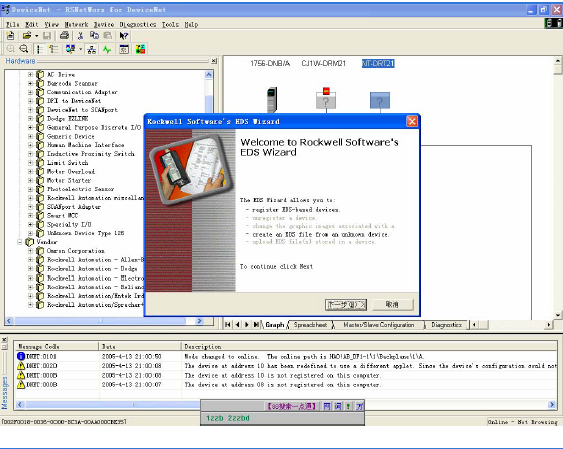Click the New file toolbar icon
This screenshot has width=563, height=449.
(x=10, y=36)
